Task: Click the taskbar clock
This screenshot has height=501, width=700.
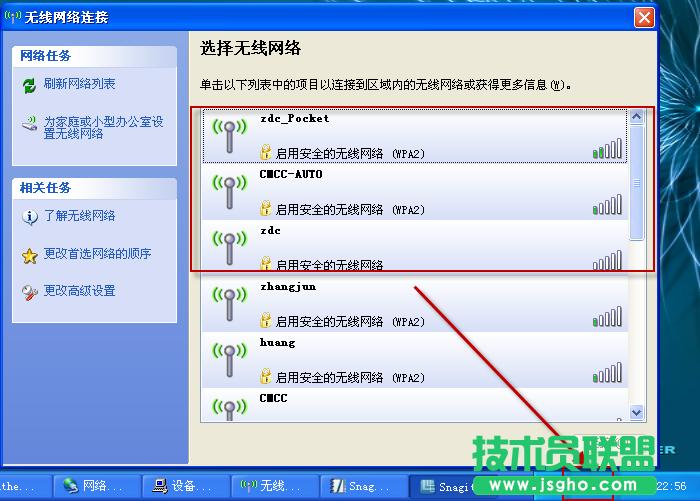Action: [671, 486]
